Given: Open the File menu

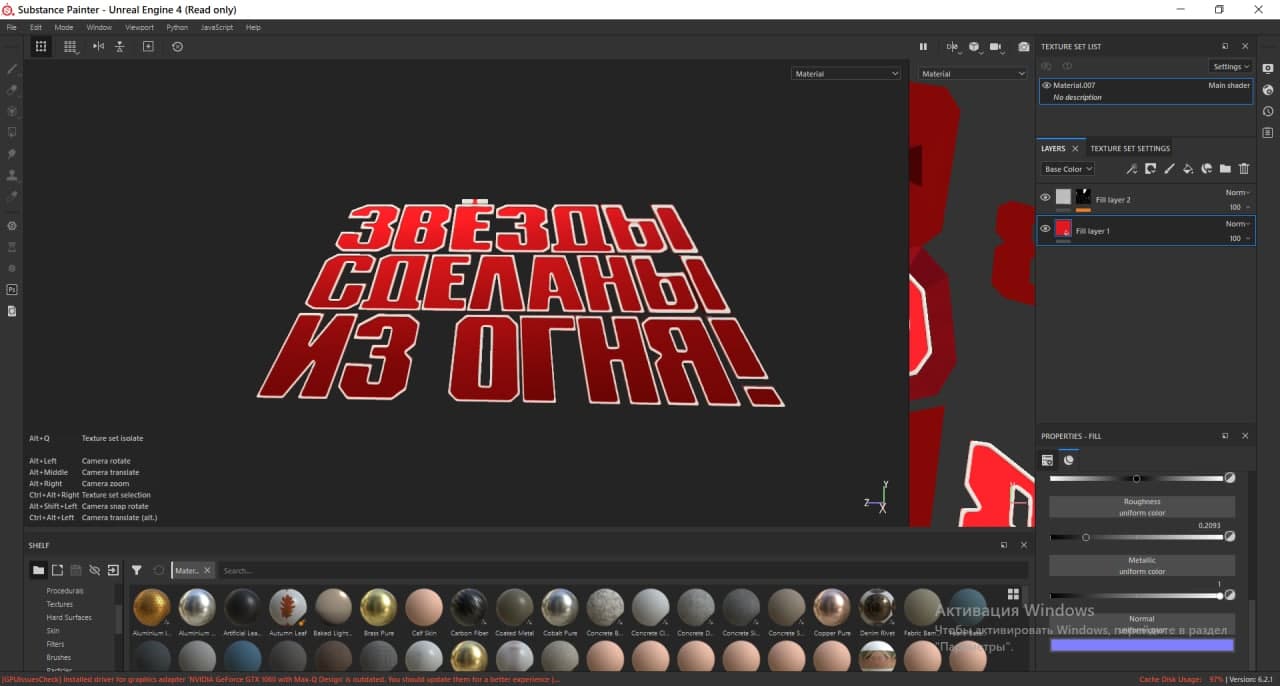Looking at the screenshot, I should [12, 27].
